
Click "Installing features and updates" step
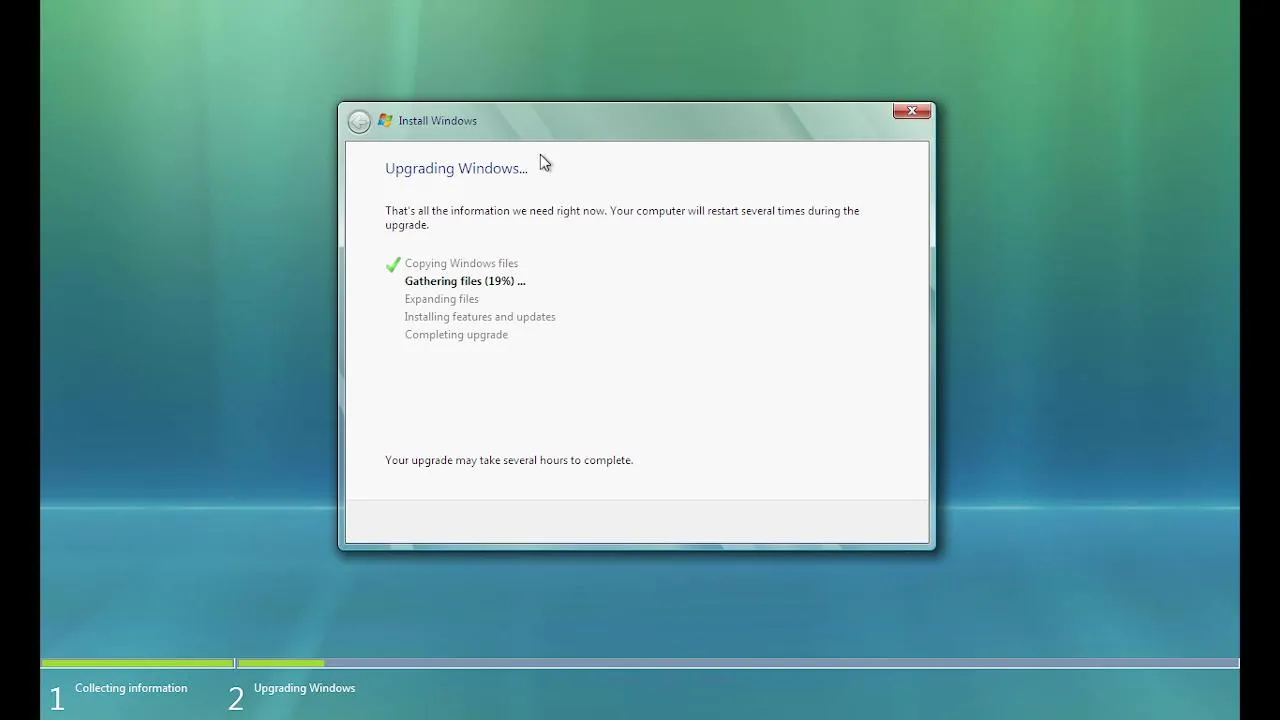coord(480,317)
